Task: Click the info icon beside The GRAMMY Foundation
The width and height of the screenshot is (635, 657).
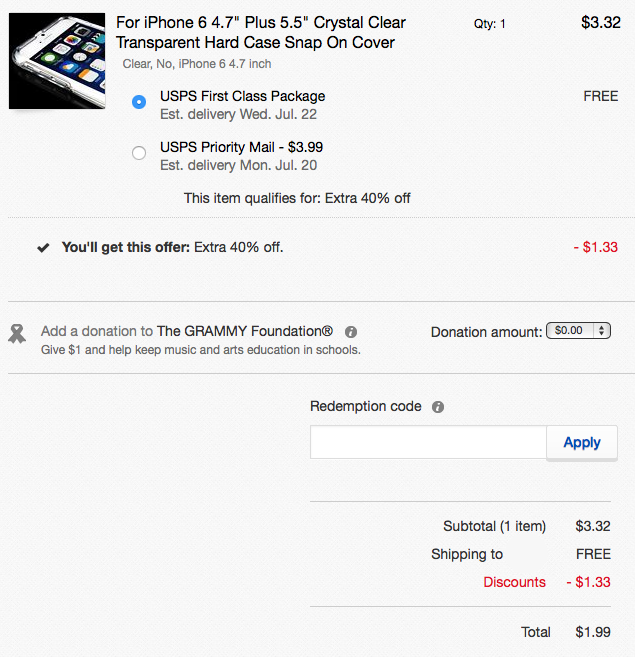Action: click(351, 332)
